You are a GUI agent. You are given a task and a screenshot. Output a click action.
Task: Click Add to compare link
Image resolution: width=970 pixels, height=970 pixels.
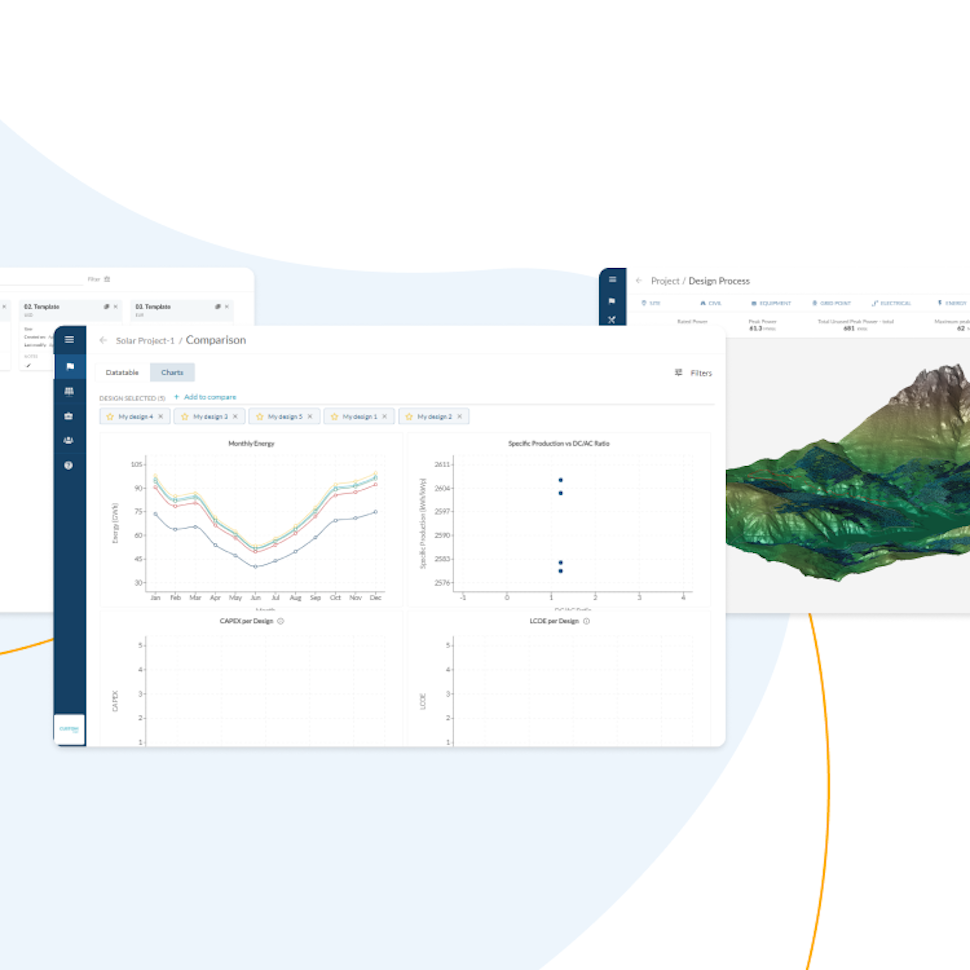pyautogui.click(x=205, y=397)
